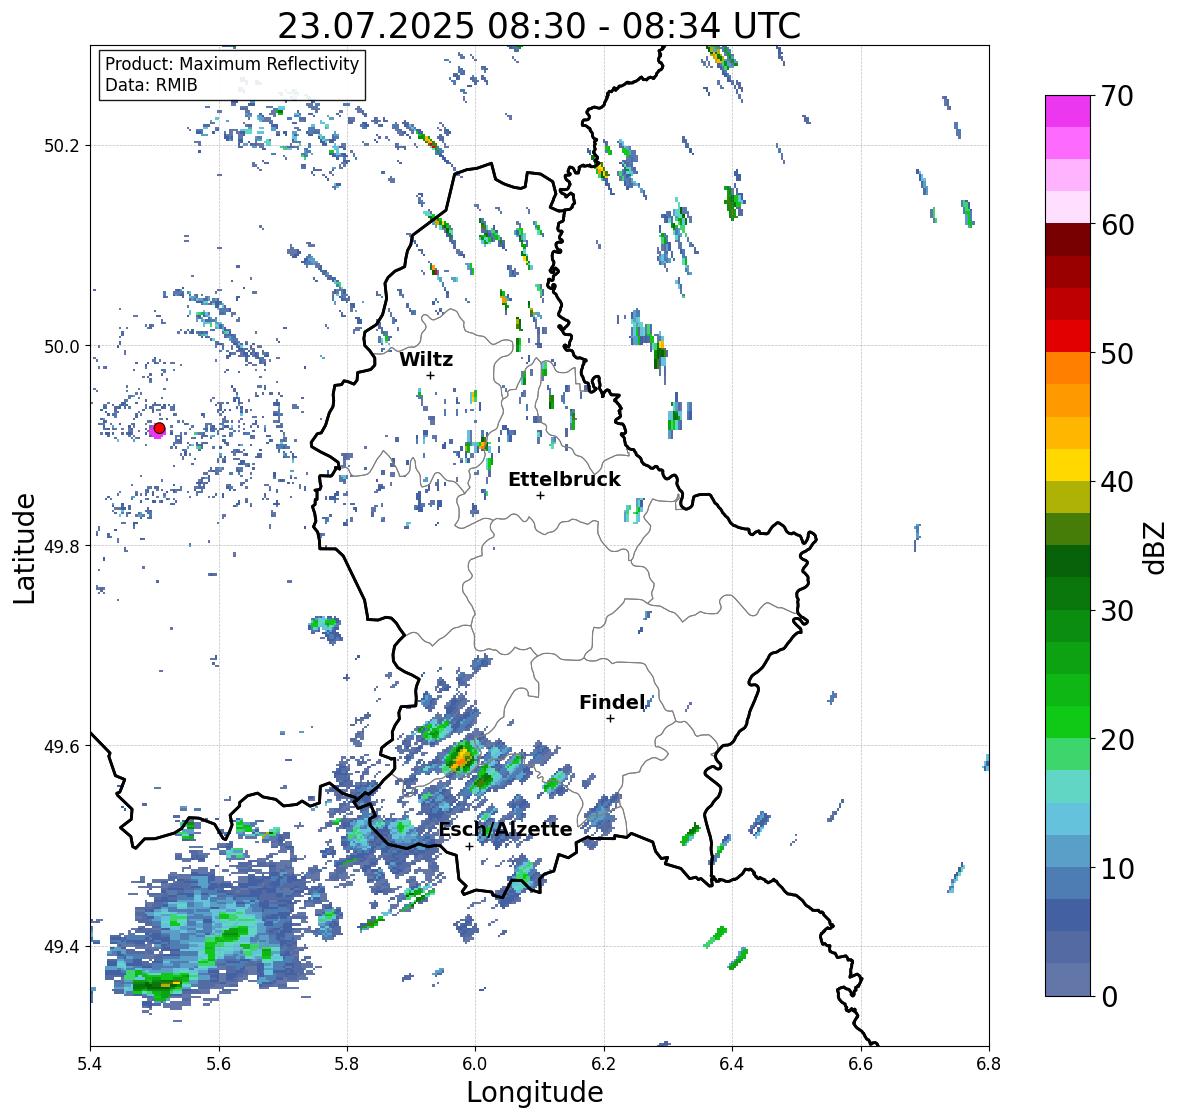Click the light blue band above 10 dBZ
This screenshot has height=1117, width=1179.
coord(1068,851)
